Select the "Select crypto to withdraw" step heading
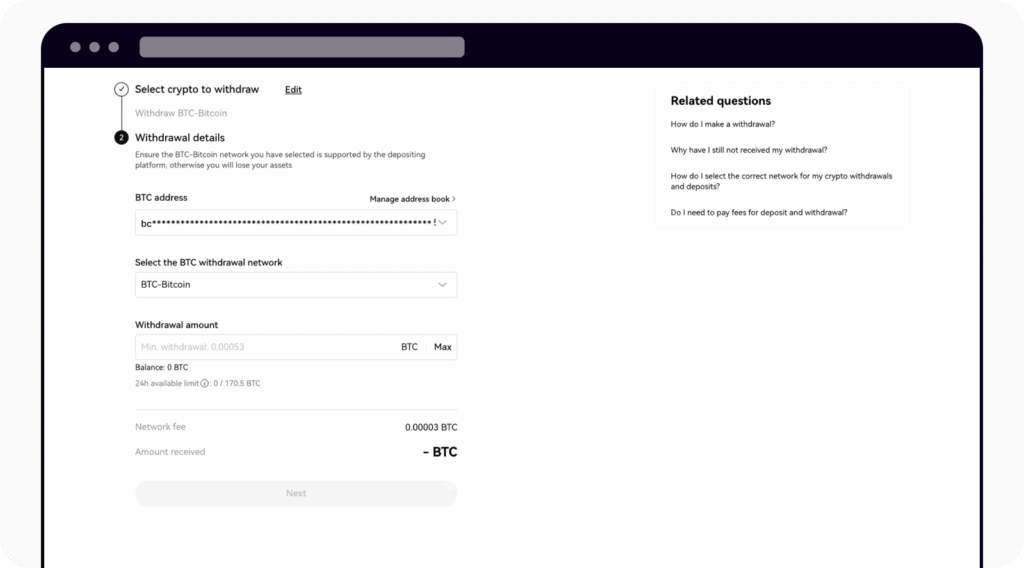1024x568 pixels. [x=197, y=89]
